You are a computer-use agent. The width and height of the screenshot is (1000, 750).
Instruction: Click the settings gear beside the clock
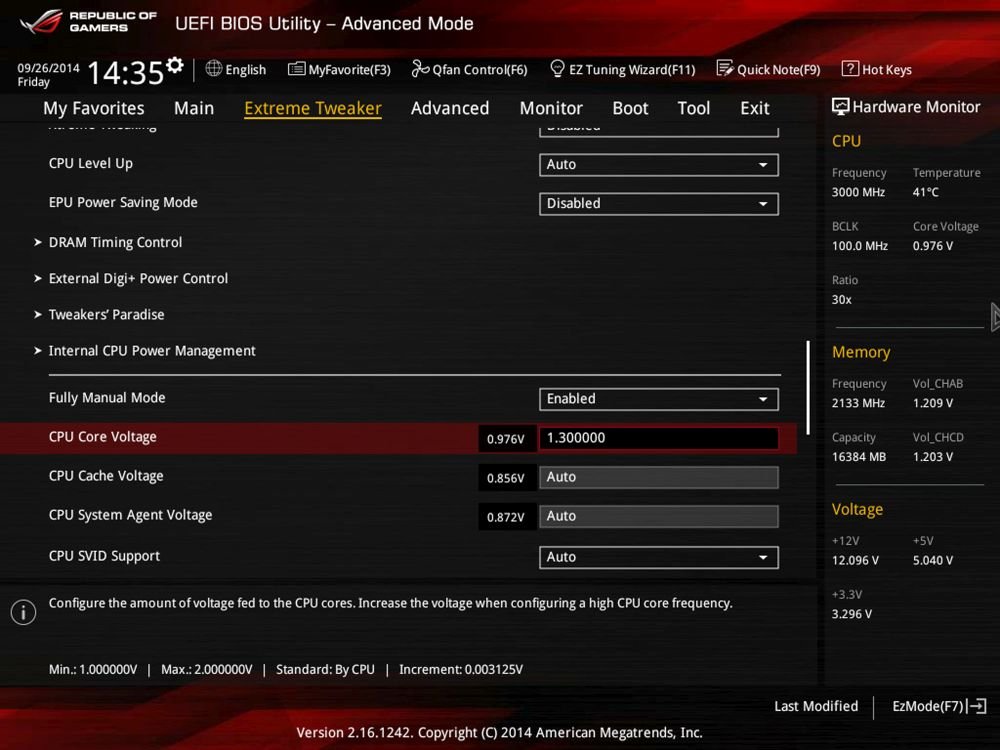175,64
